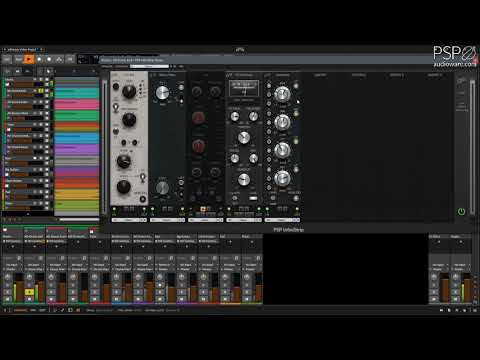Viewport: 480px width, 360px height.
Task: Toggle the green LED beside EQ module's second knob
Action: click(296, 114)
